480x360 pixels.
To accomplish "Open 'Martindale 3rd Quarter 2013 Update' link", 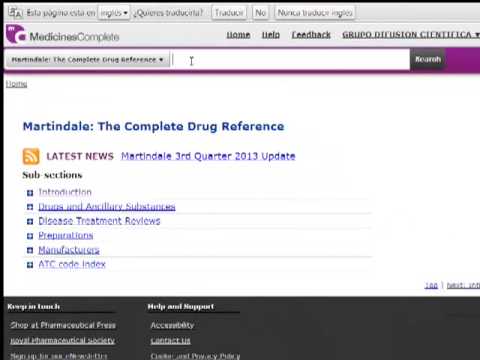I will point(208,156).
